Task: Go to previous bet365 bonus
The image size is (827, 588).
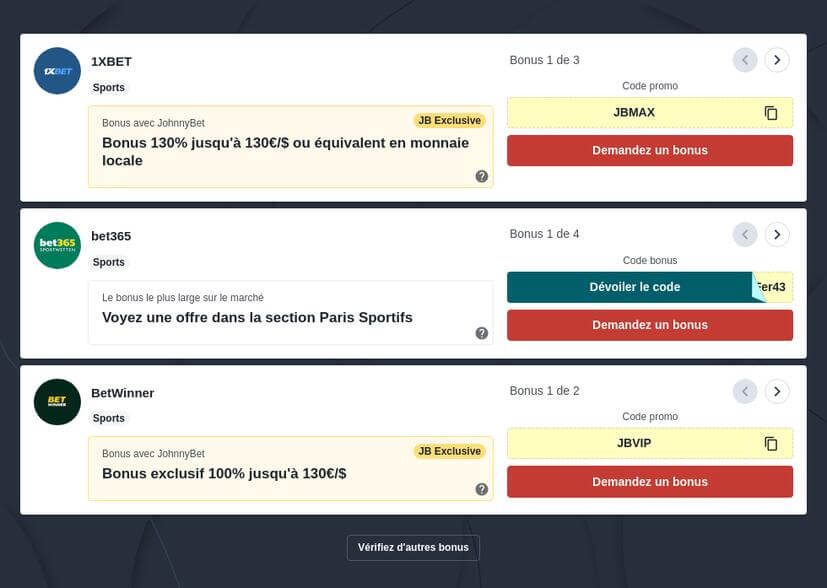Action: click(x=745, y=234)
